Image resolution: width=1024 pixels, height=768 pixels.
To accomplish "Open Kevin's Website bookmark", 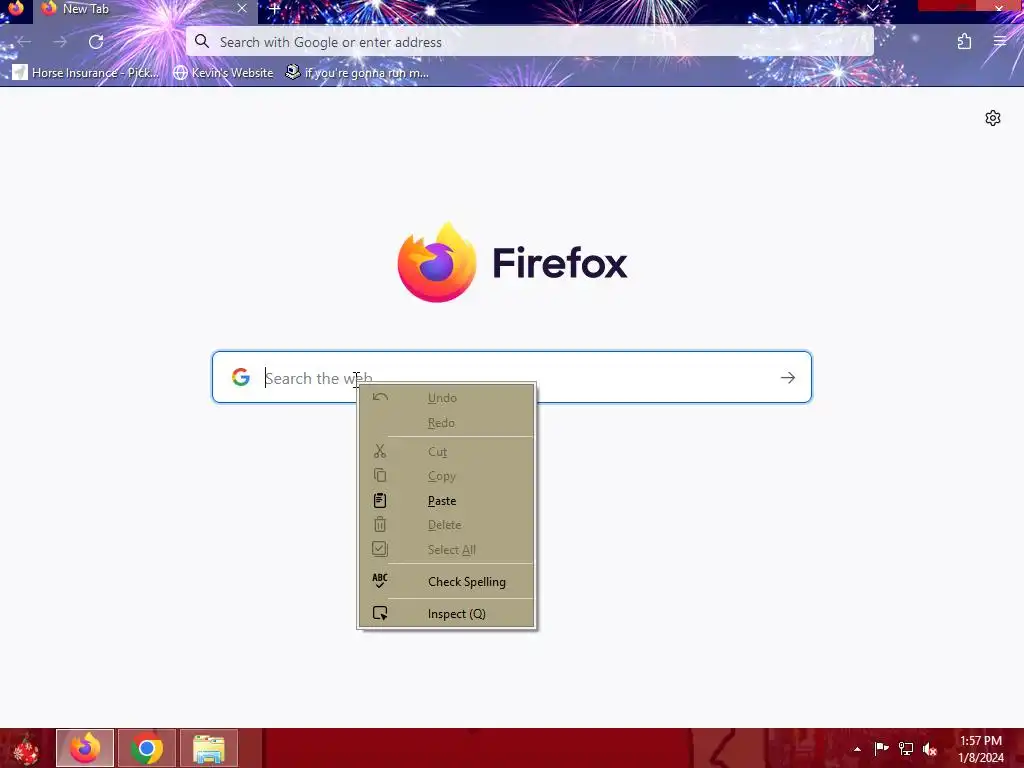I will tap(223, 72).
